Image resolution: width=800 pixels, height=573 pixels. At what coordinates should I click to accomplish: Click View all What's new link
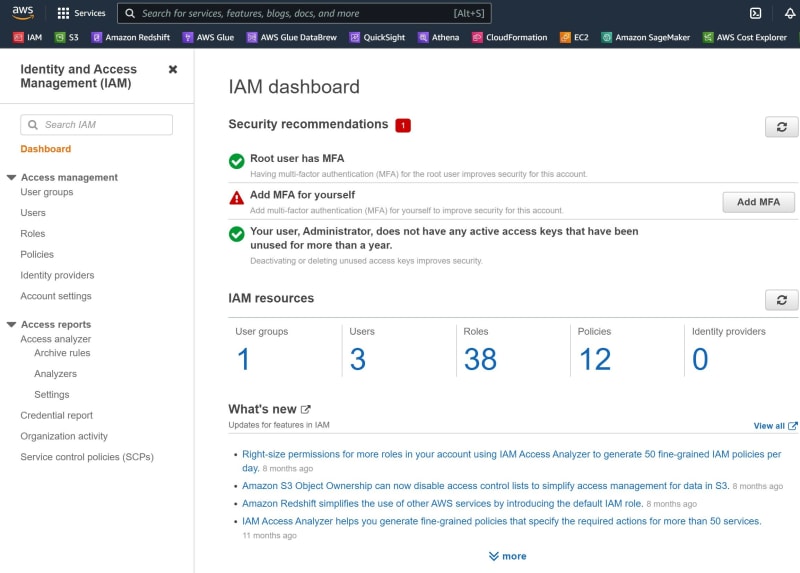775,426
